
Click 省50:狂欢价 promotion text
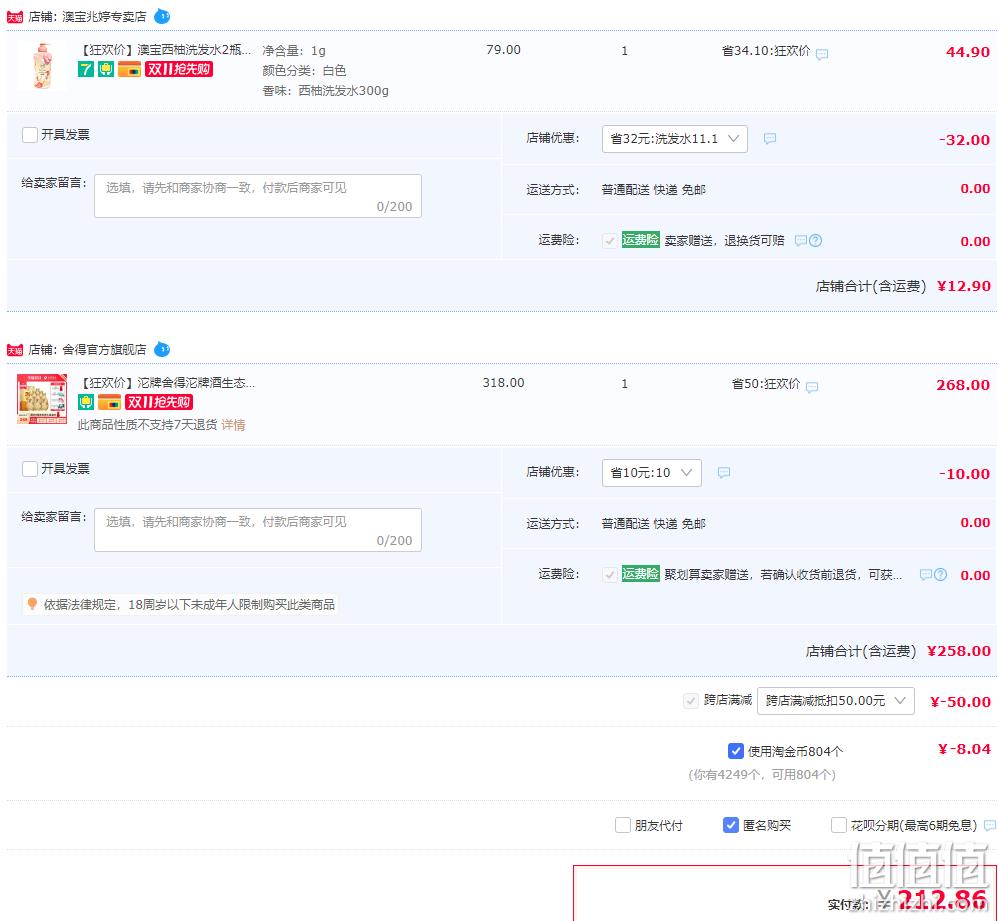point(766,384)
